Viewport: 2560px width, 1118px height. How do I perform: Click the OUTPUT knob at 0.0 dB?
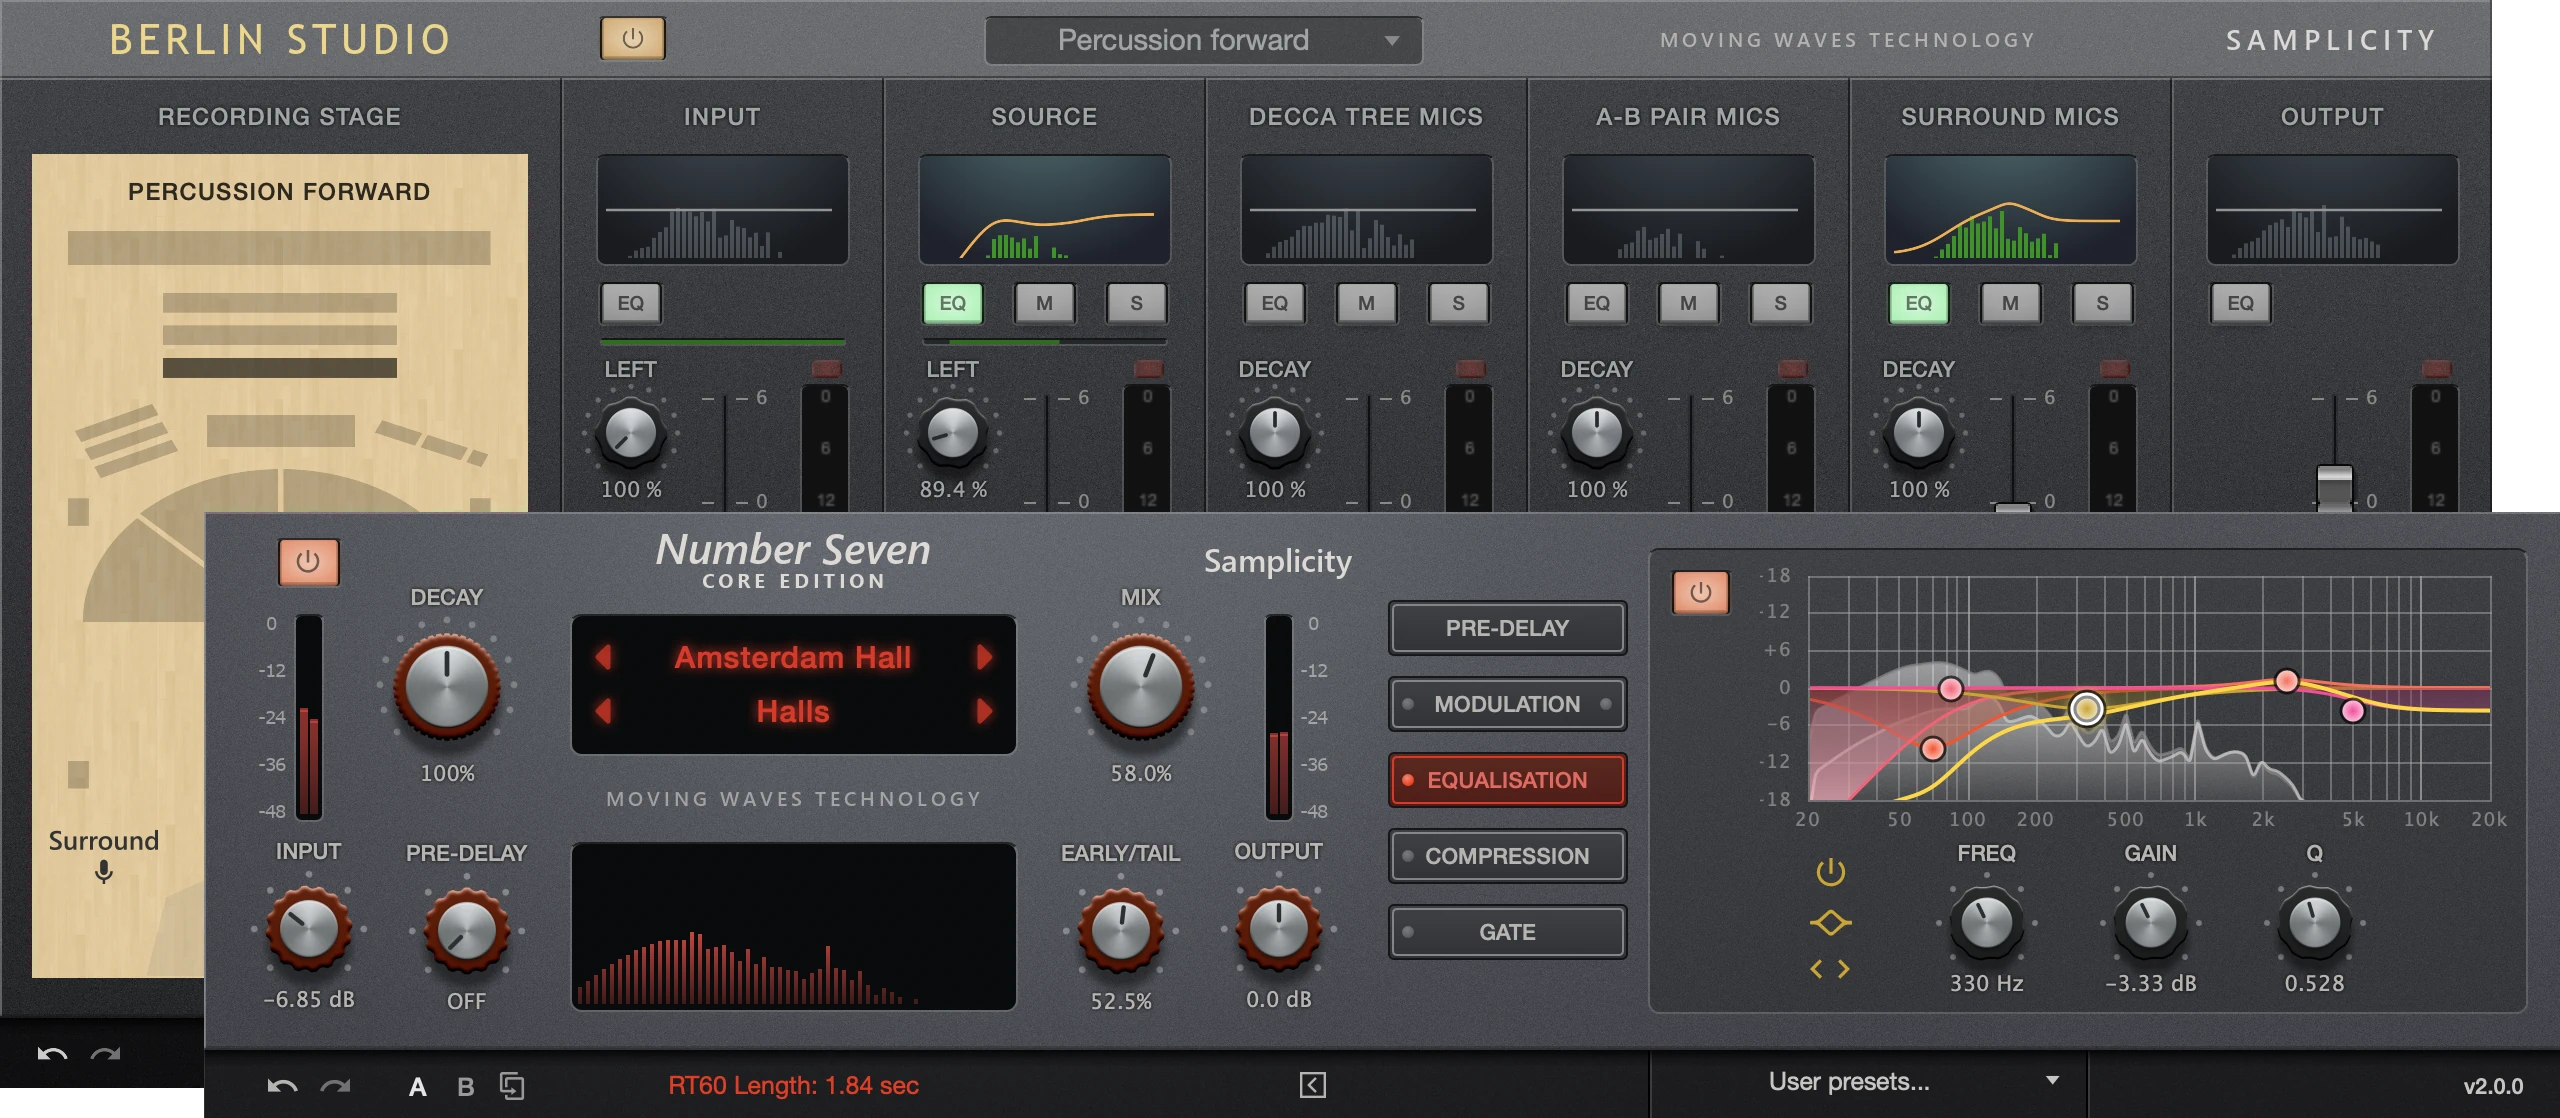(1278, 928)
